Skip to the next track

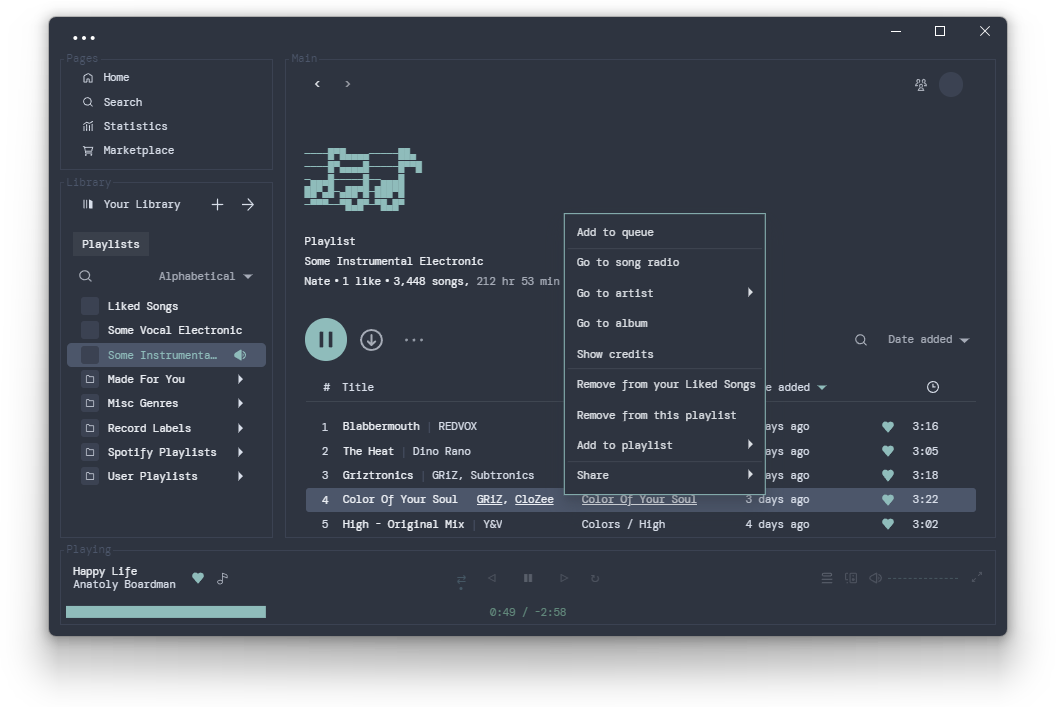564,578
